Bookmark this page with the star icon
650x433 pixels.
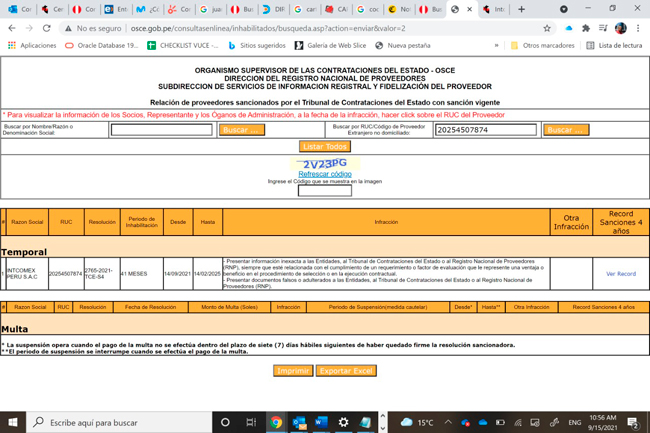pos(547,28)
